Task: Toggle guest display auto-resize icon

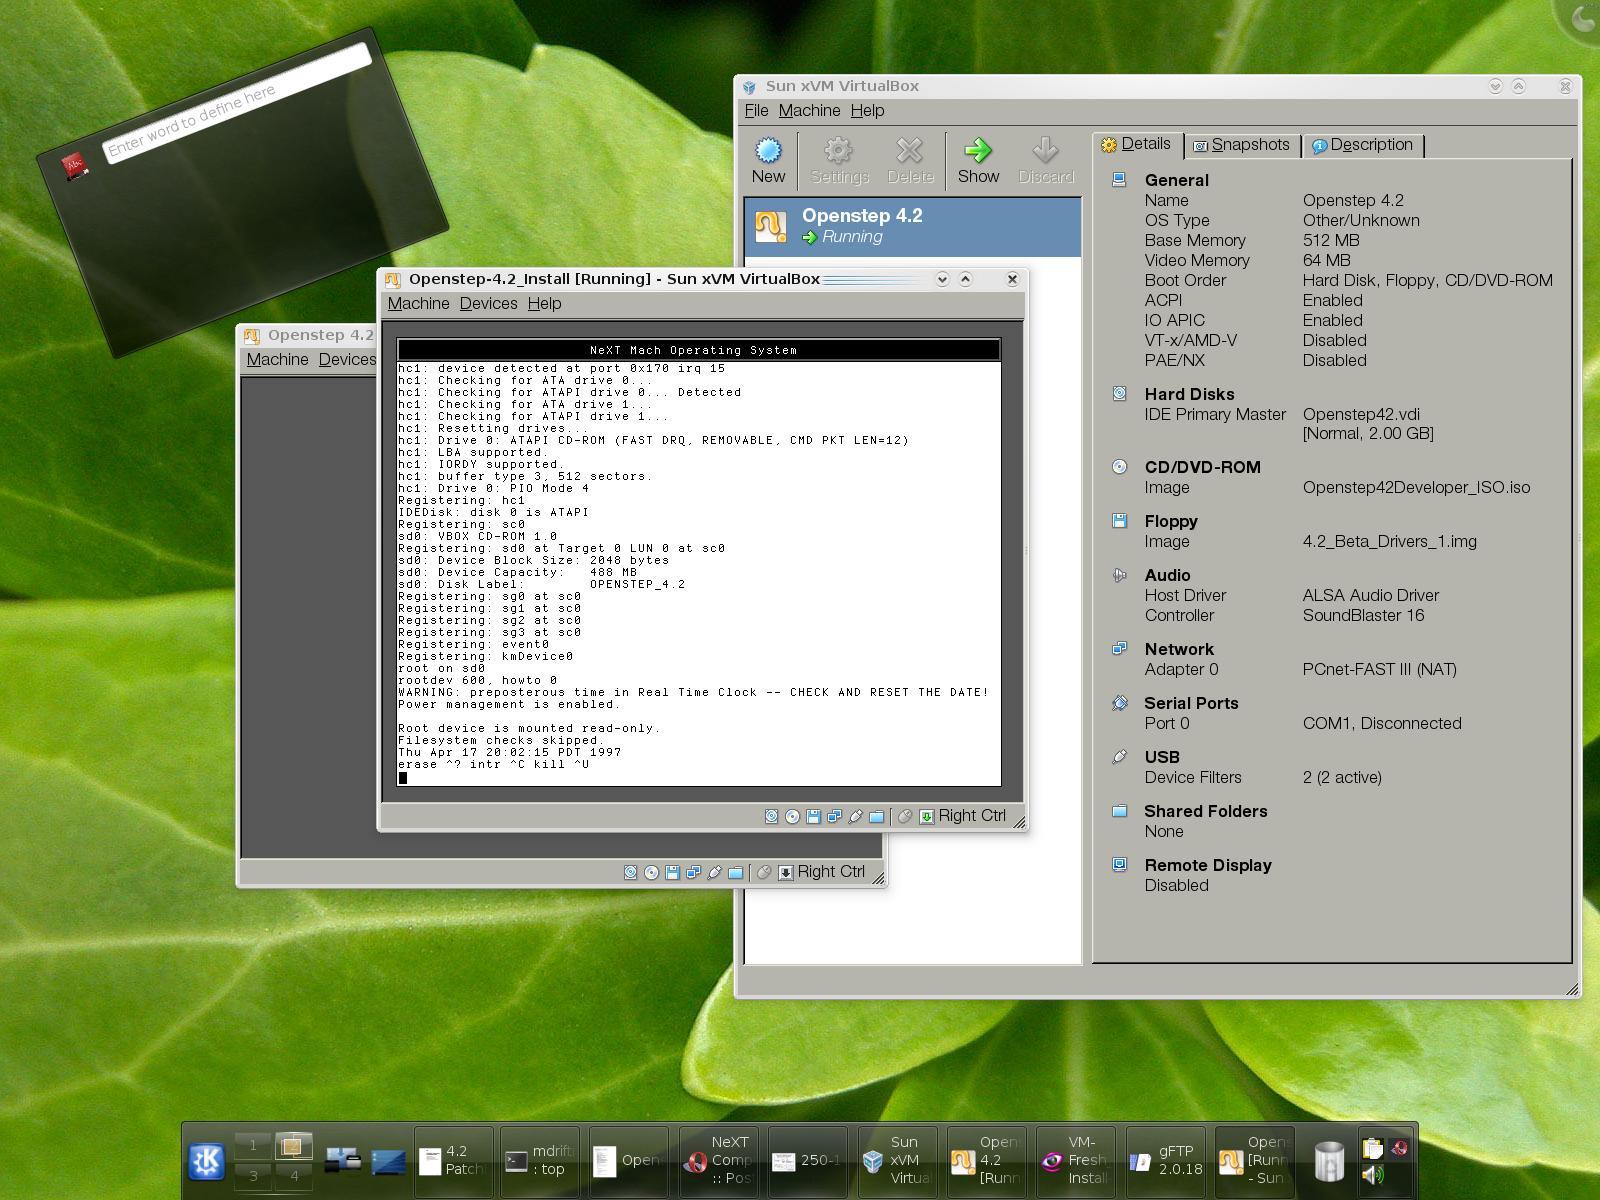Action: point(928,816)
